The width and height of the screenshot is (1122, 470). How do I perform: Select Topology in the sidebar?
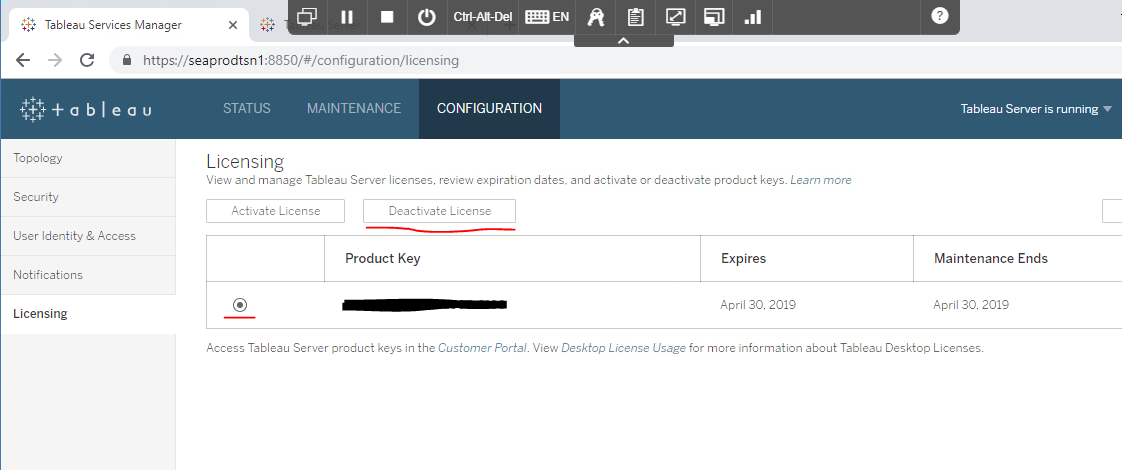(x=88, y=158)
